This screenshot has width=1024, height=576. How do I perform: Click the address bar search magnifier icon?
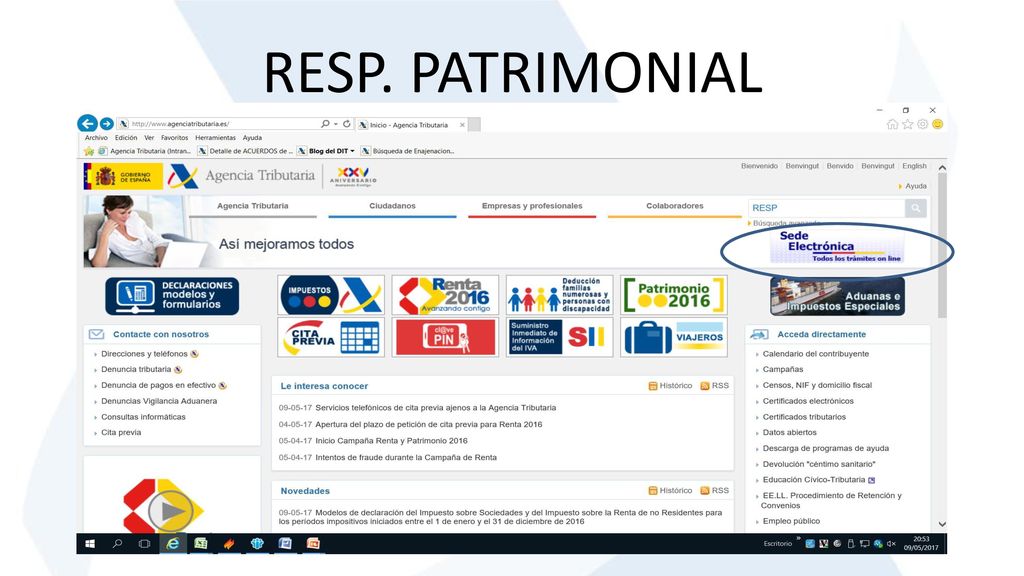[325, 123]
